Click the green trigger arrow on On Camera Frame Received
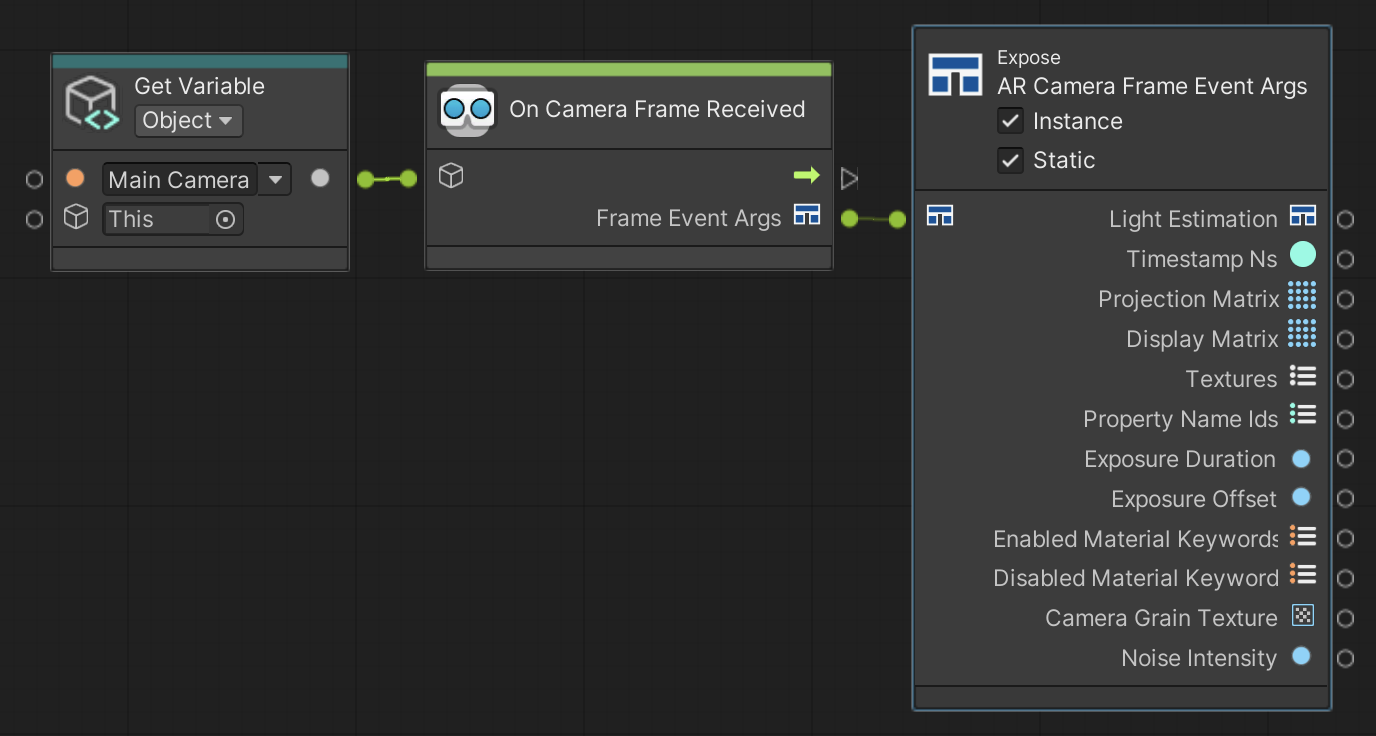The image size is (1376, 736). coord(806,175)
